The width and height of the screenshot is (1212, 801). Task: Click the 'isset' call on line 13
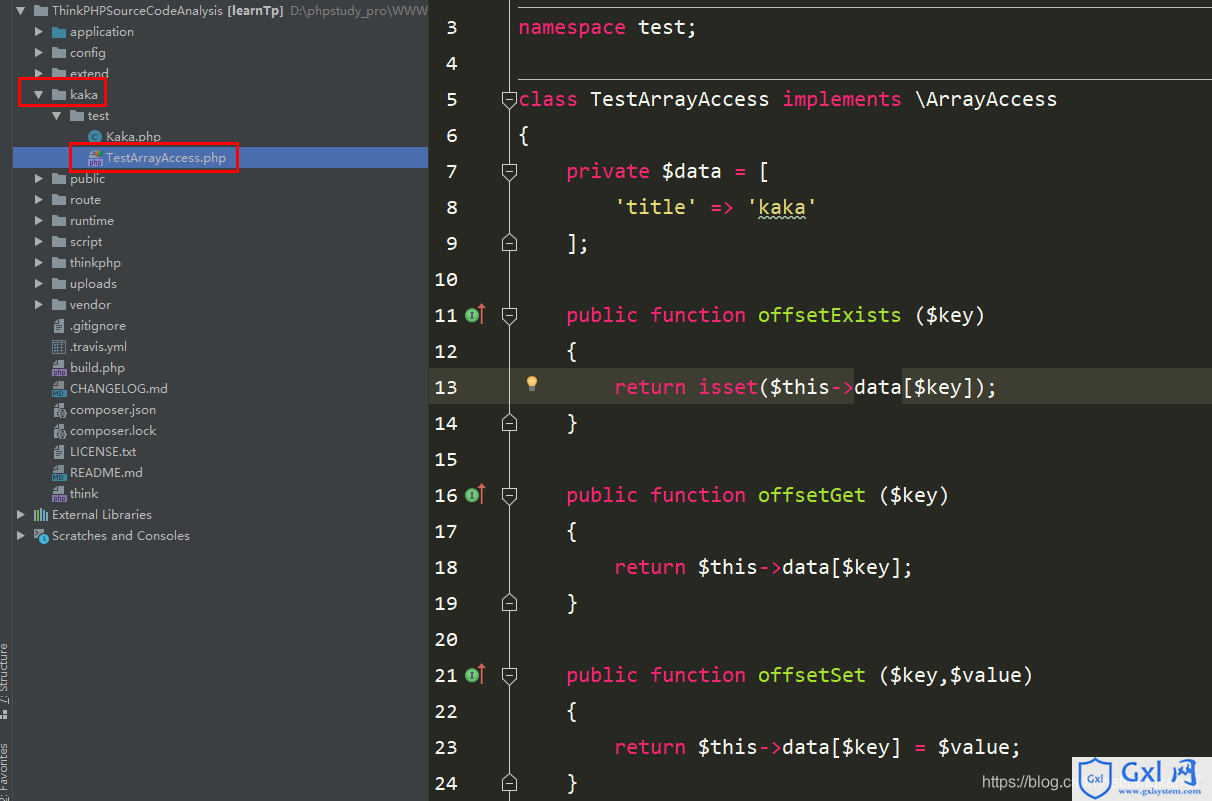[728, 387]
